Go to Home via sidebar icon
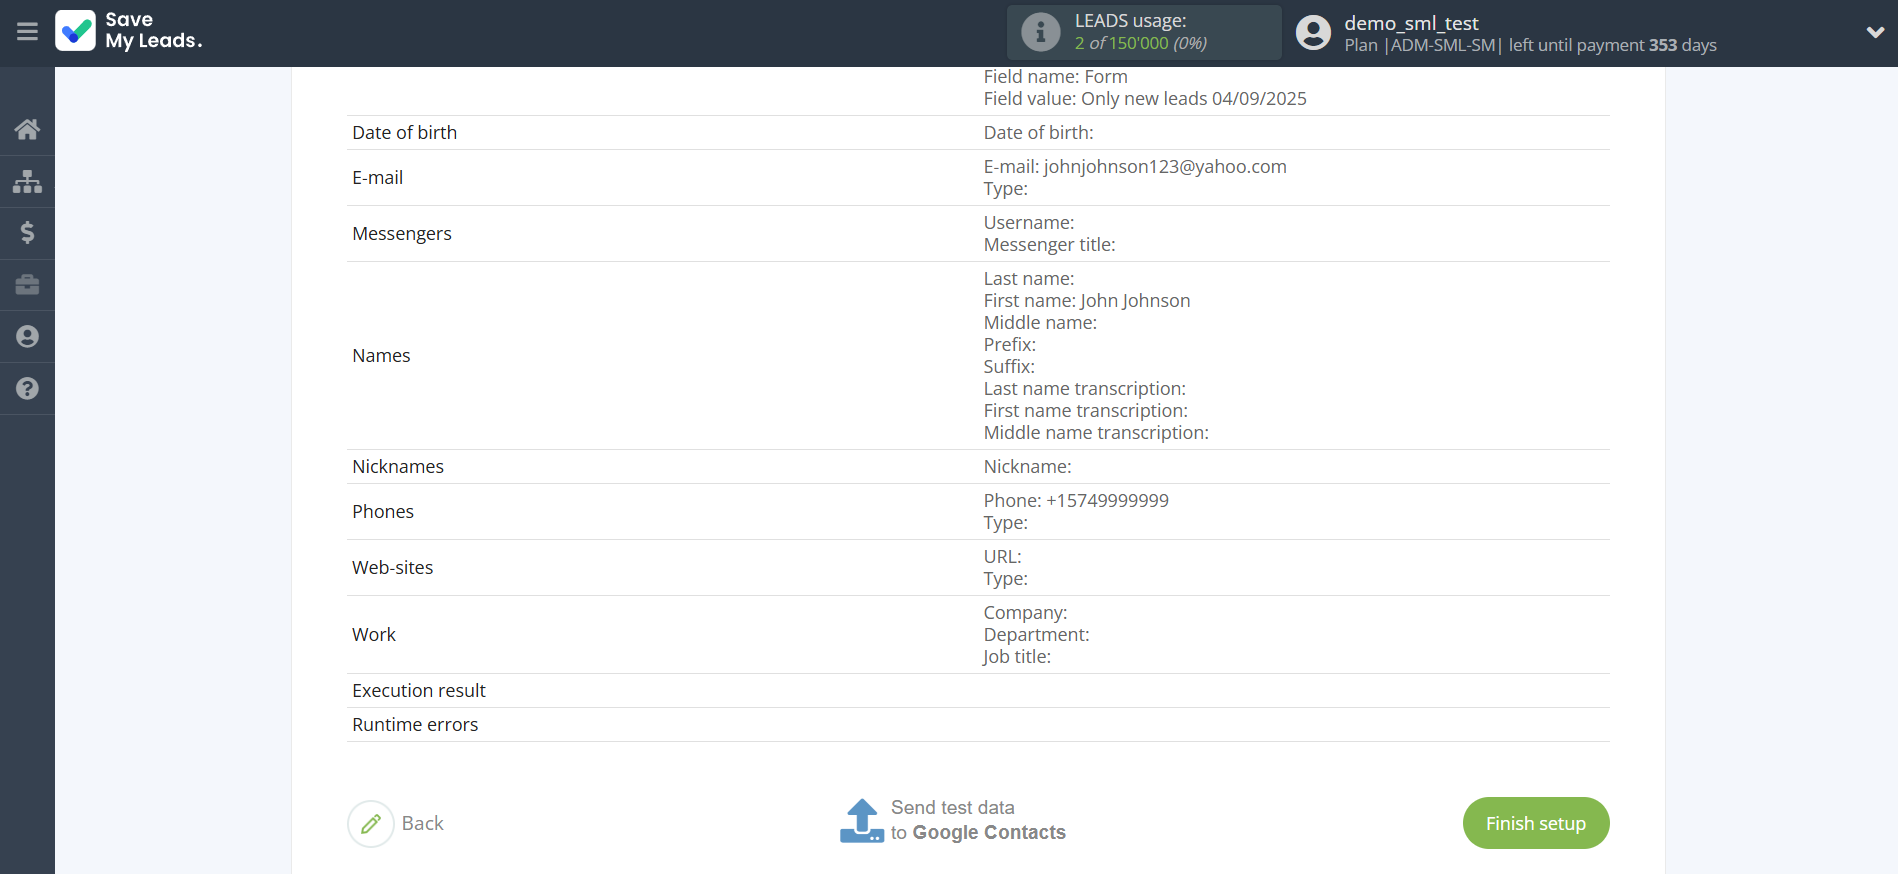The image size is (1898, 874). 27,129
